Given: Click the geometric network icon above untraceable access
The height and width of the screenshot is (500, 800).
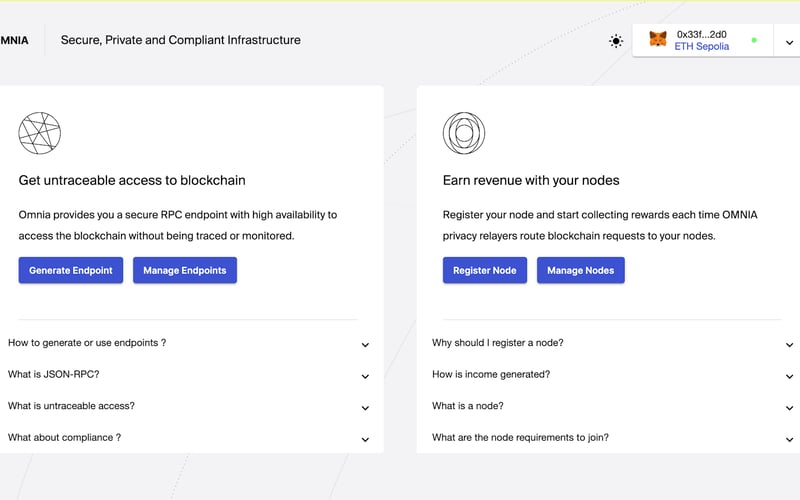Looking at the screenshot, I should 40,133.
